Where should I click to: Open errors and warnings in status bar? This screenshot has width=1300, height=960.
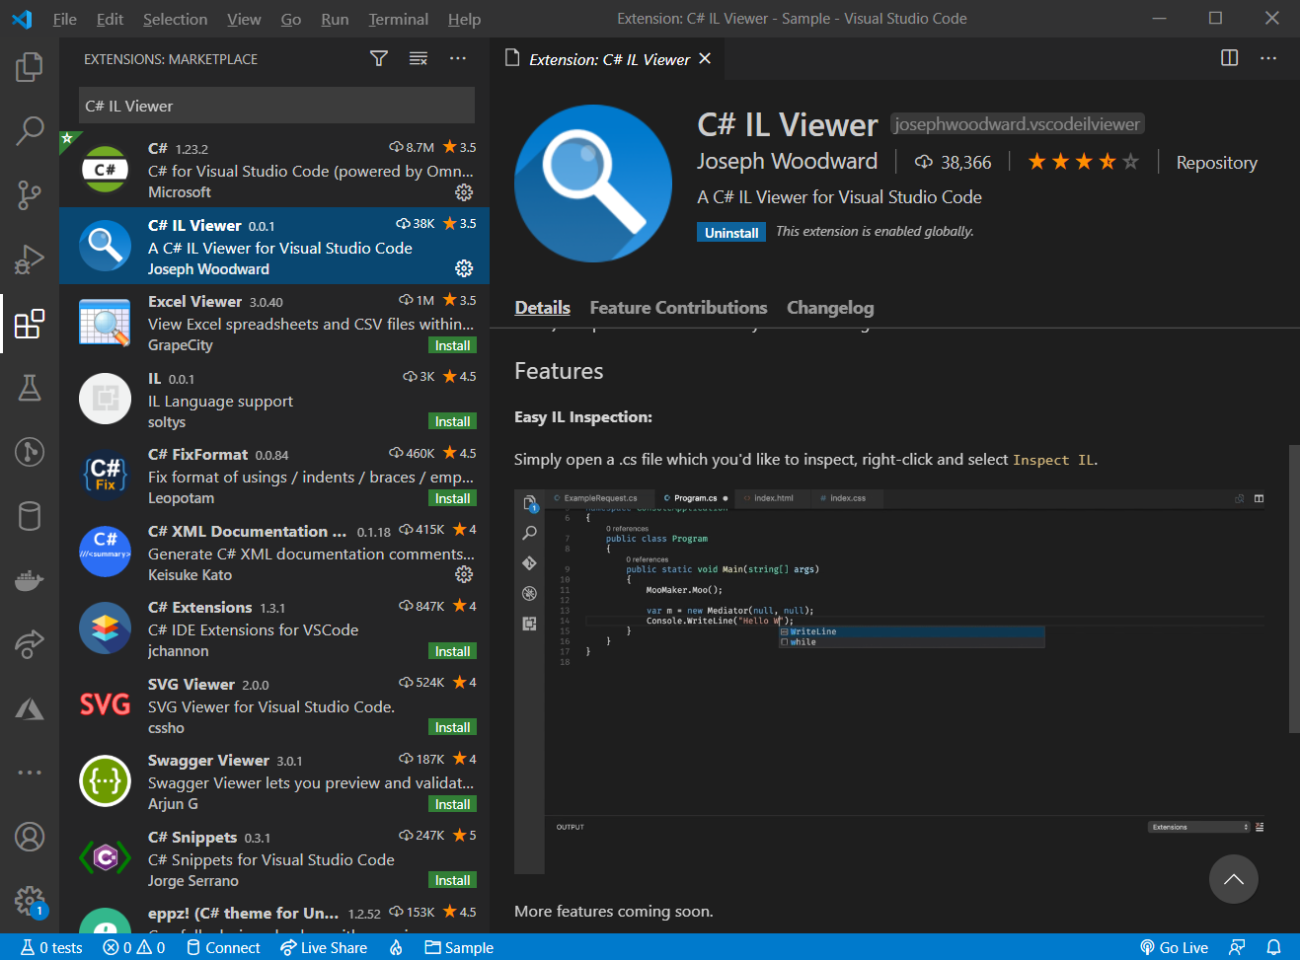click(134, 947)
